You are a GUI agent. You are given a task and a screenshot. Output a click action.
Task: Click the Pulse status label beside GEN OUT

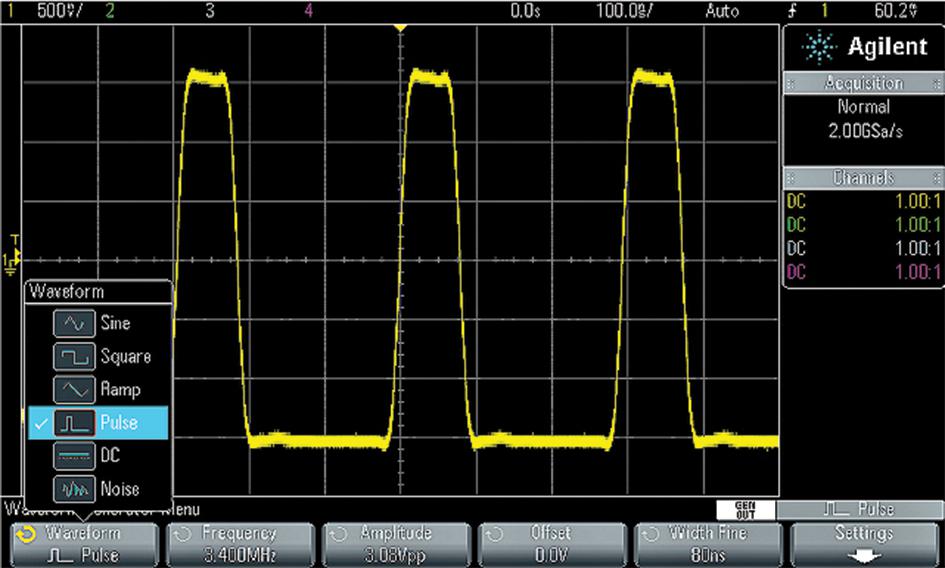(859, 510)
